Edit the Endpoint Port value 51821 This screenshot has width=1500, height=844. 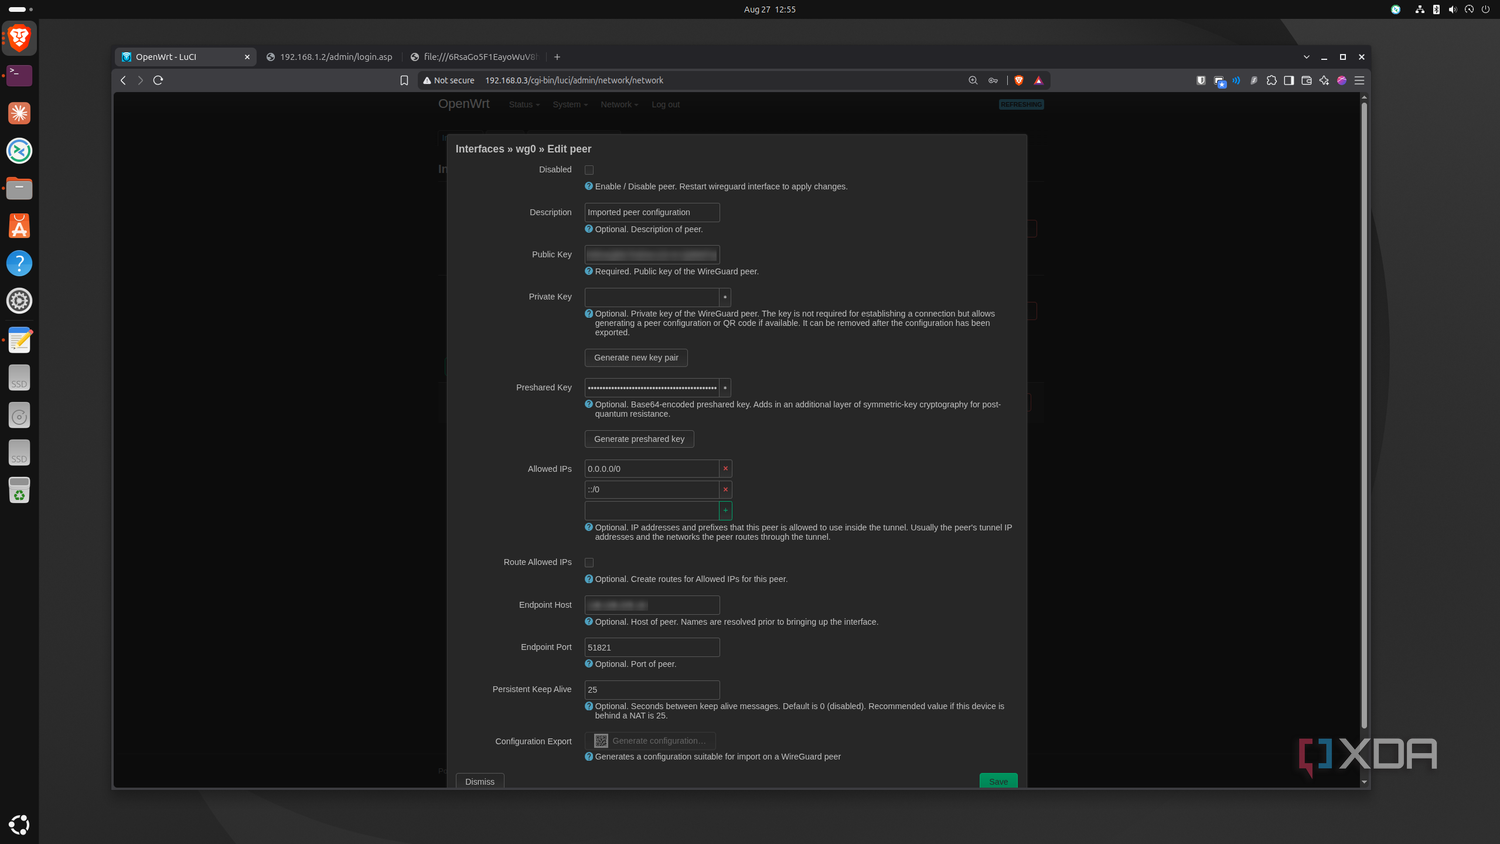coord(652,647)
